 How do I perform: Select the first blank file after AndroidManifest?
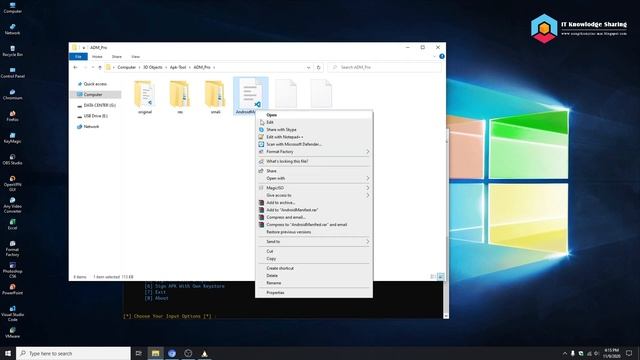[x=286, y=94]
